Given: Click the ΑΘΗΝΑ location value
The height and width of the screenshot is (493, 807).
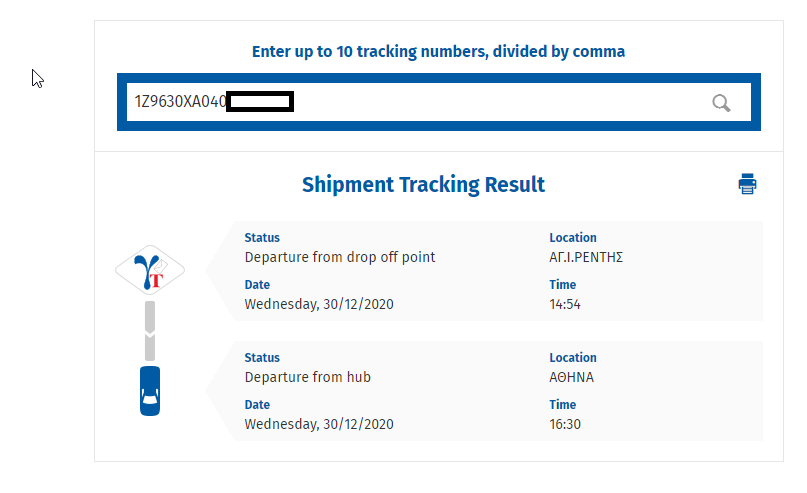Looking at the screenshot, I should tap(571, 377).
